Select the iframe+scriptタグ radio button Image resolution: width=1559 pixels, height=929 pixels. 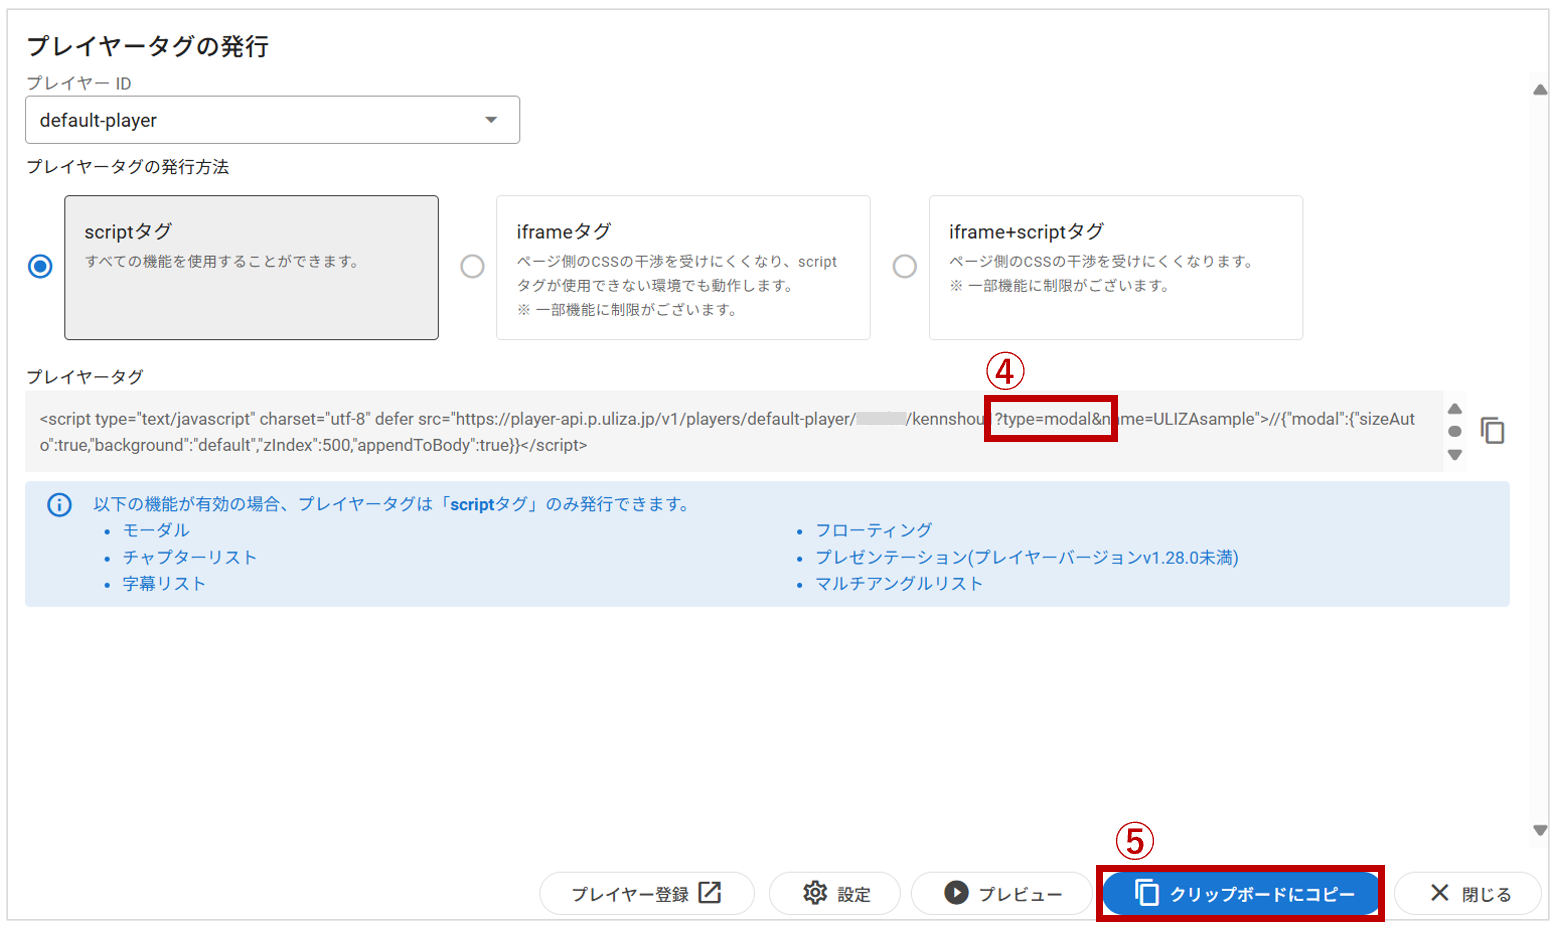[x=904, y=267]
